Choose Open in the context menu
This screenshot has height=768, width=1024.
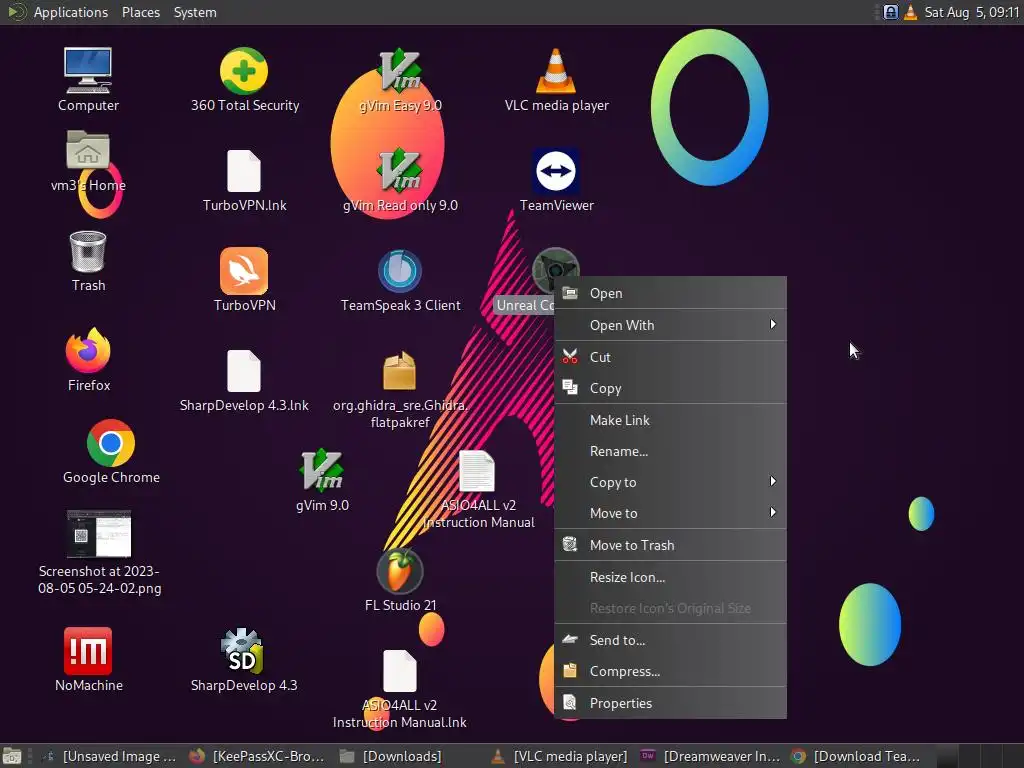[x=670, y=293]
